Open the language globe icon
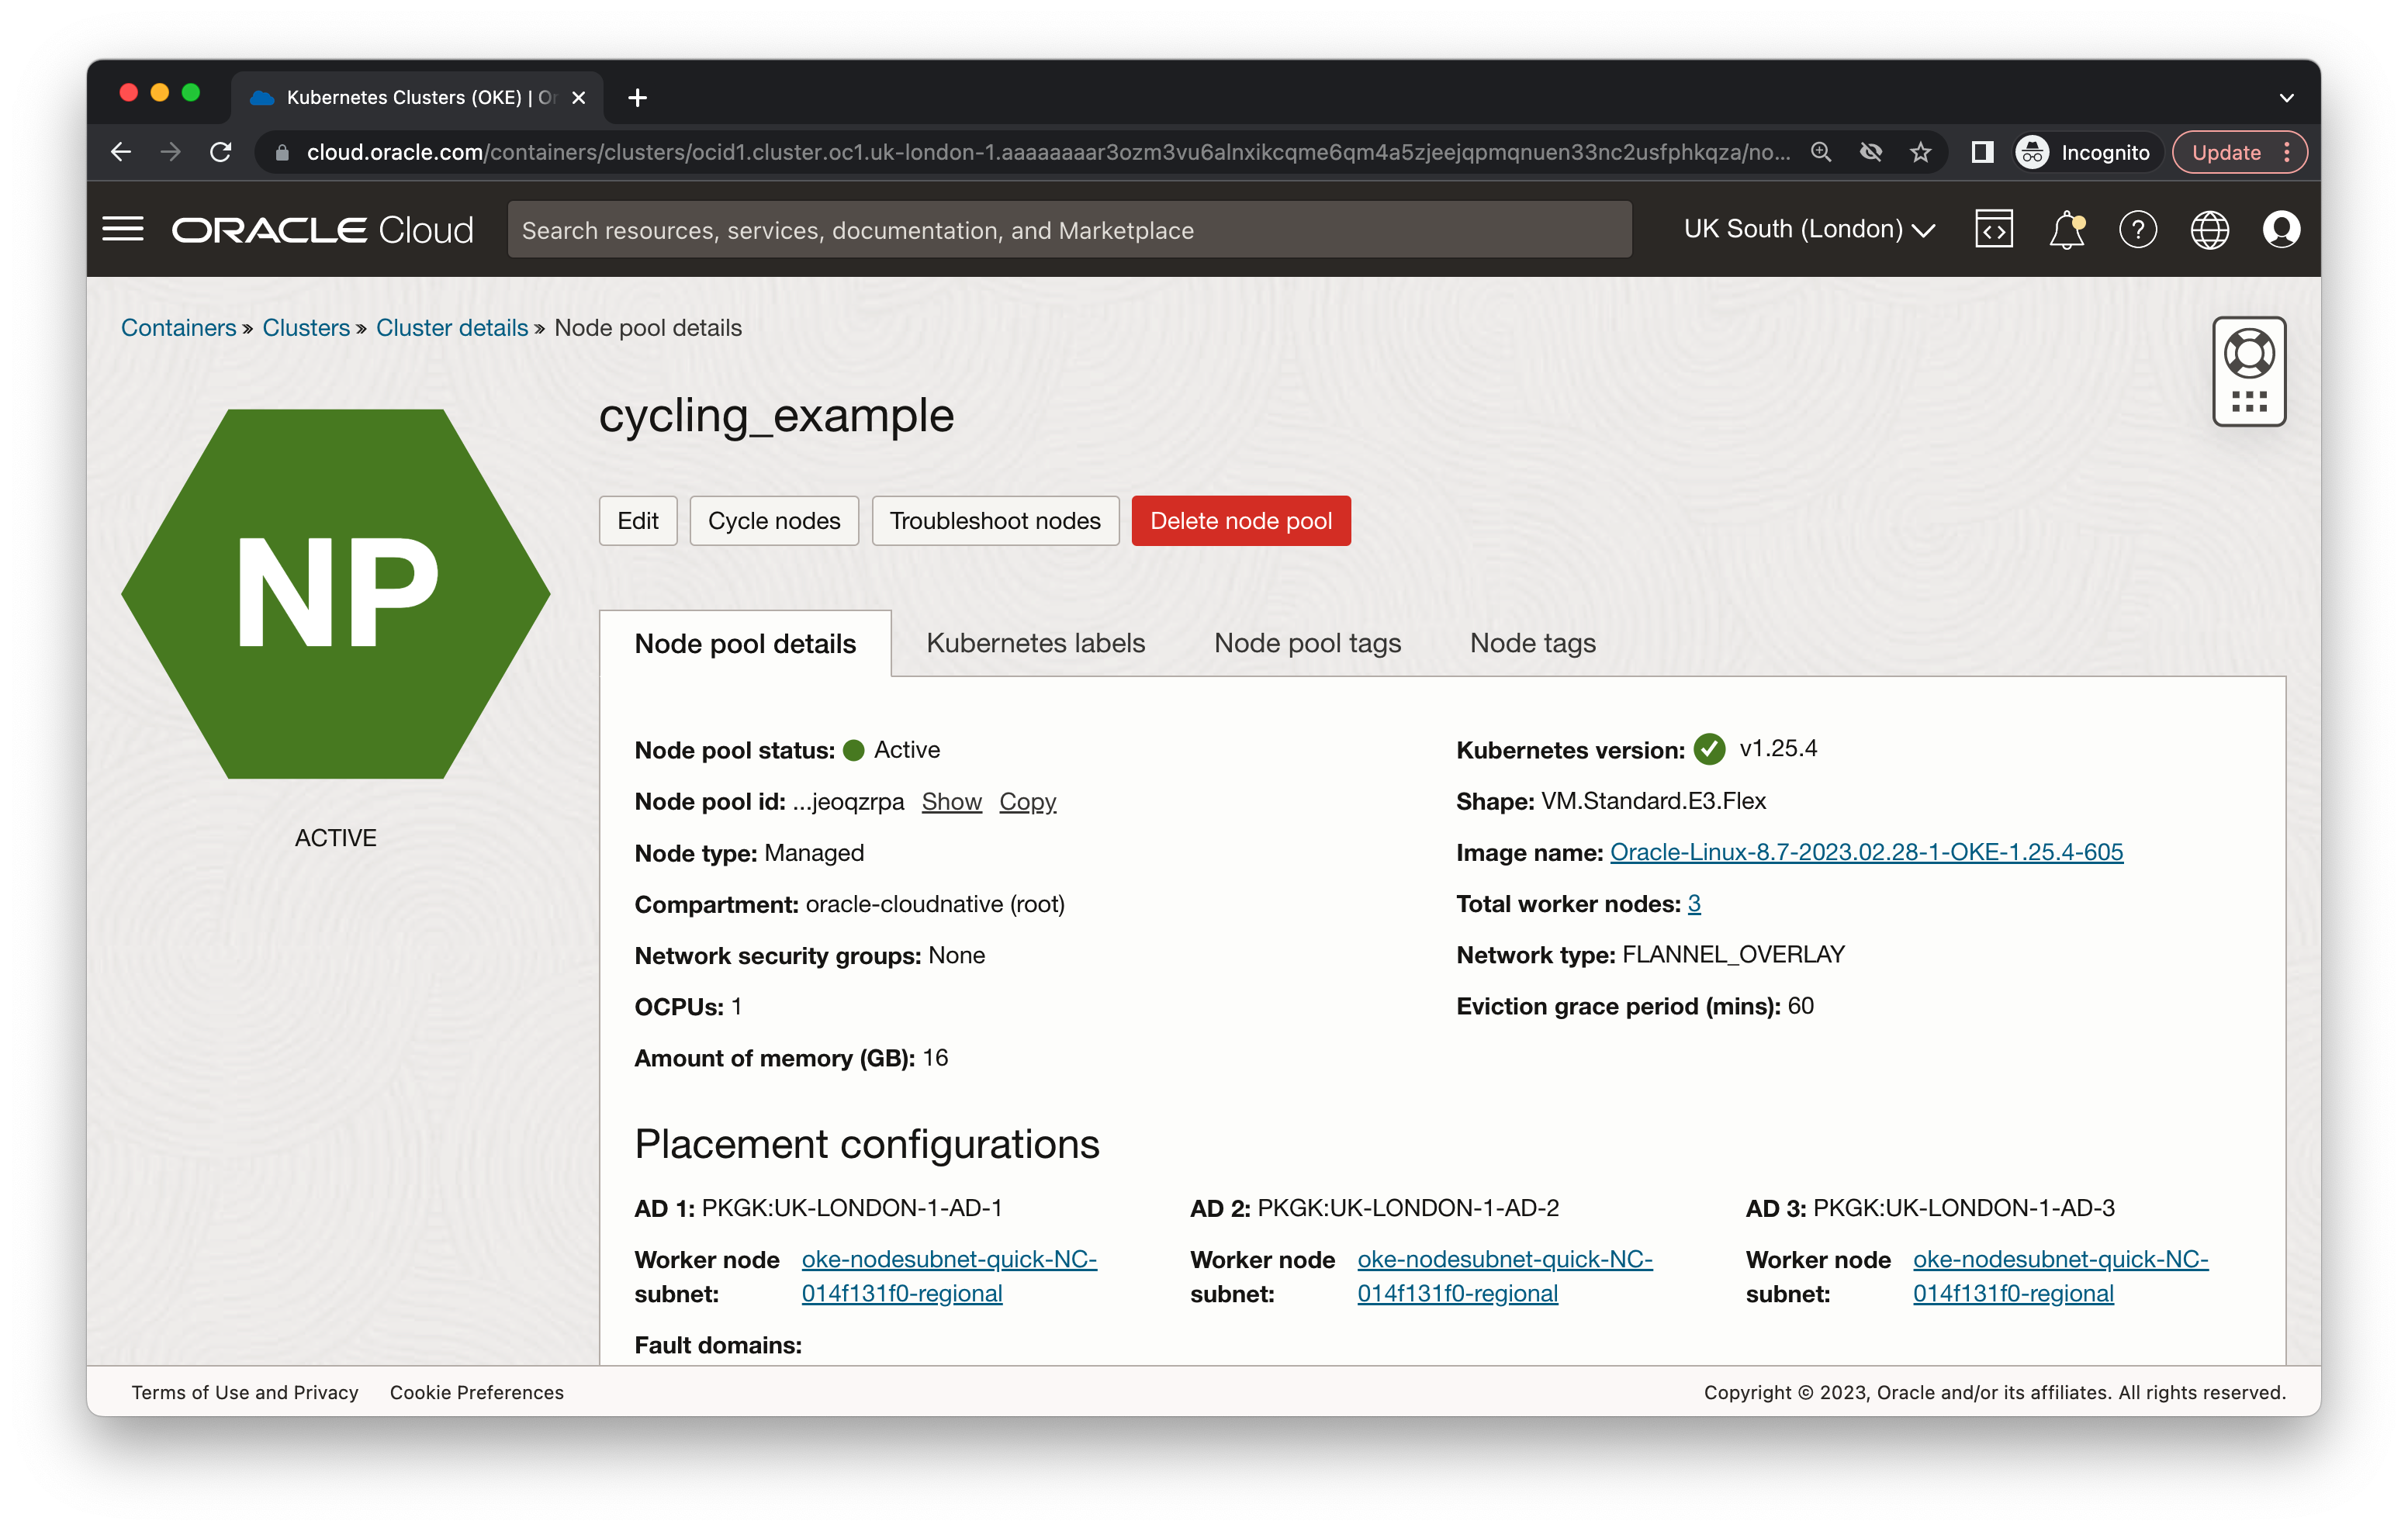The image size is (2408, 1531). pyautogui.click(x=2211, y=229)
